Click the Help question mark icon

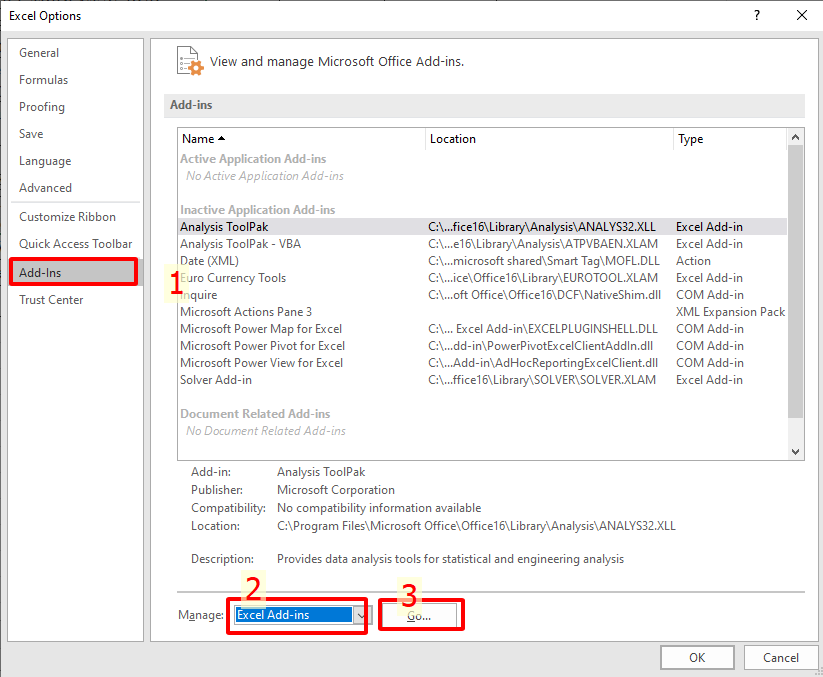tap(756, 15)
